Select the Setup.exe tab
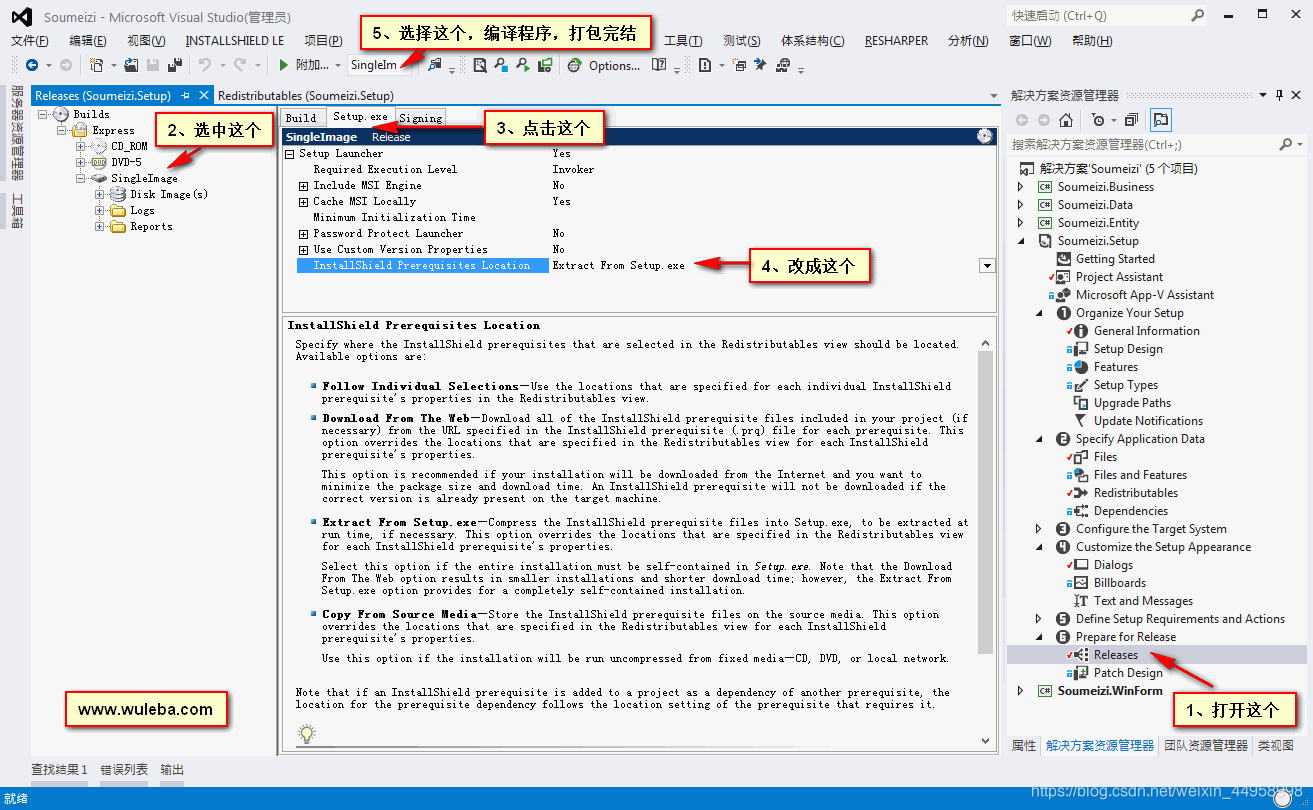This screenshot has width=1313, height=810. point(360,116)
